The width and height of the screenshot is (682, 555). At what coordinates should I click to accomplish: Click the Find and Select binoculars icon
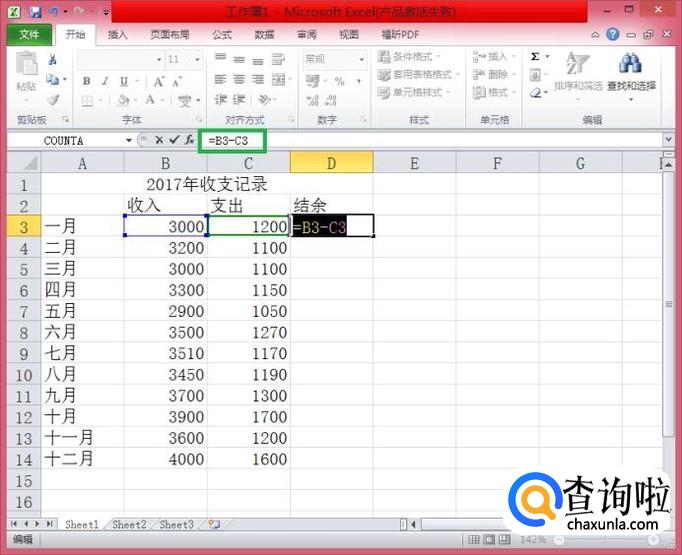point(631,64)
